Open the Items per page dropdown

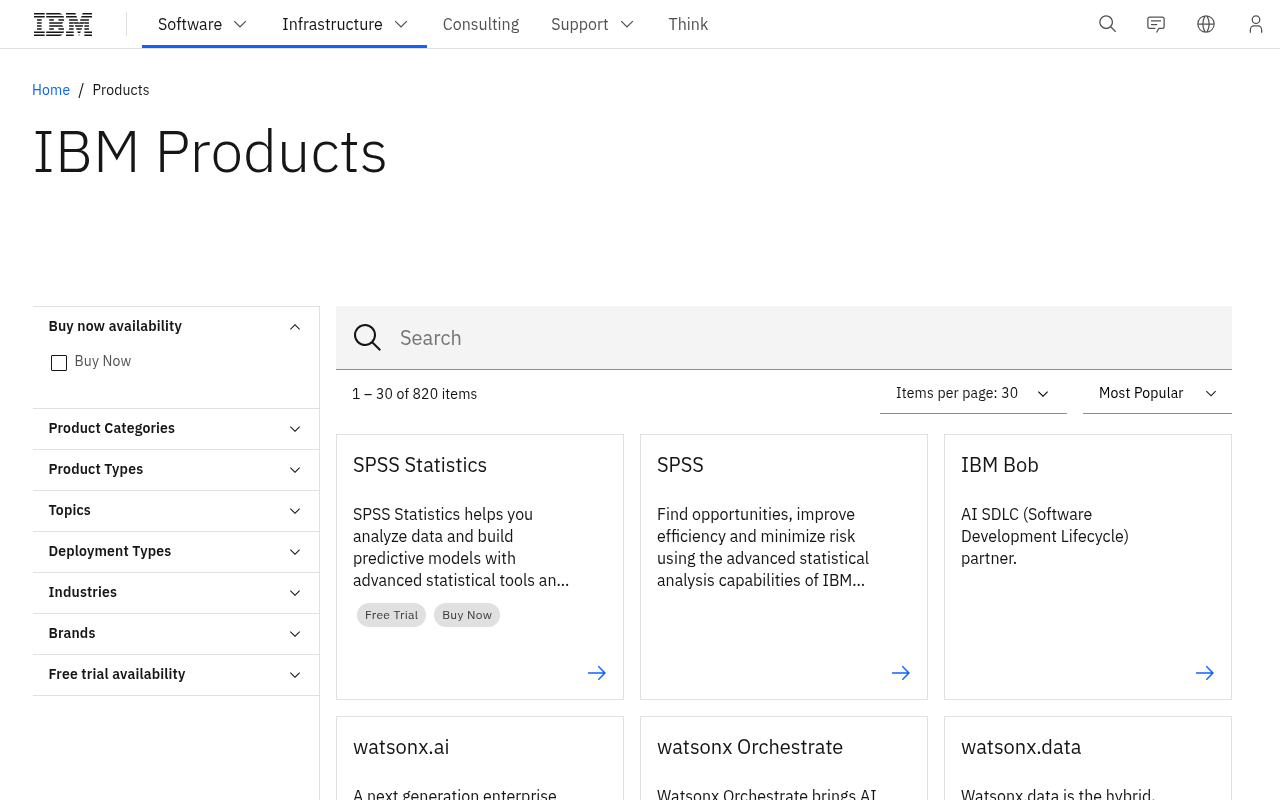pos(973,393)
